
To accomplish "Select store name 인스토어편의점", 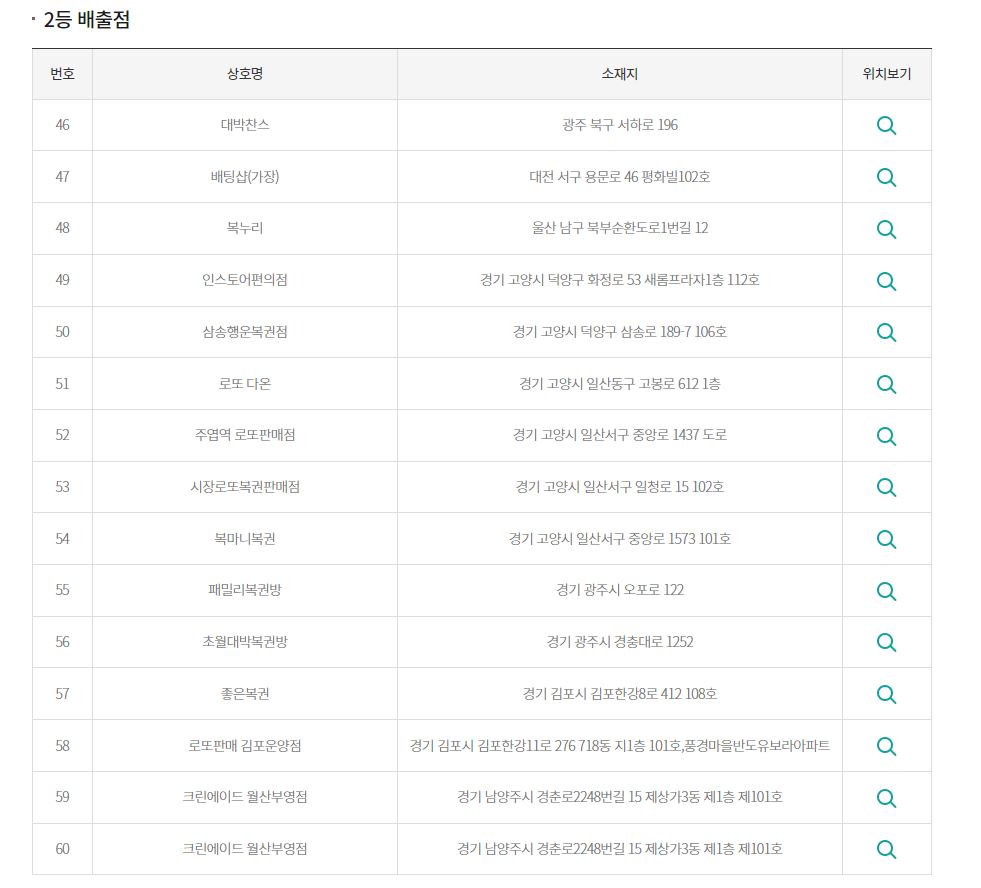I will click(x=245, y=280).
